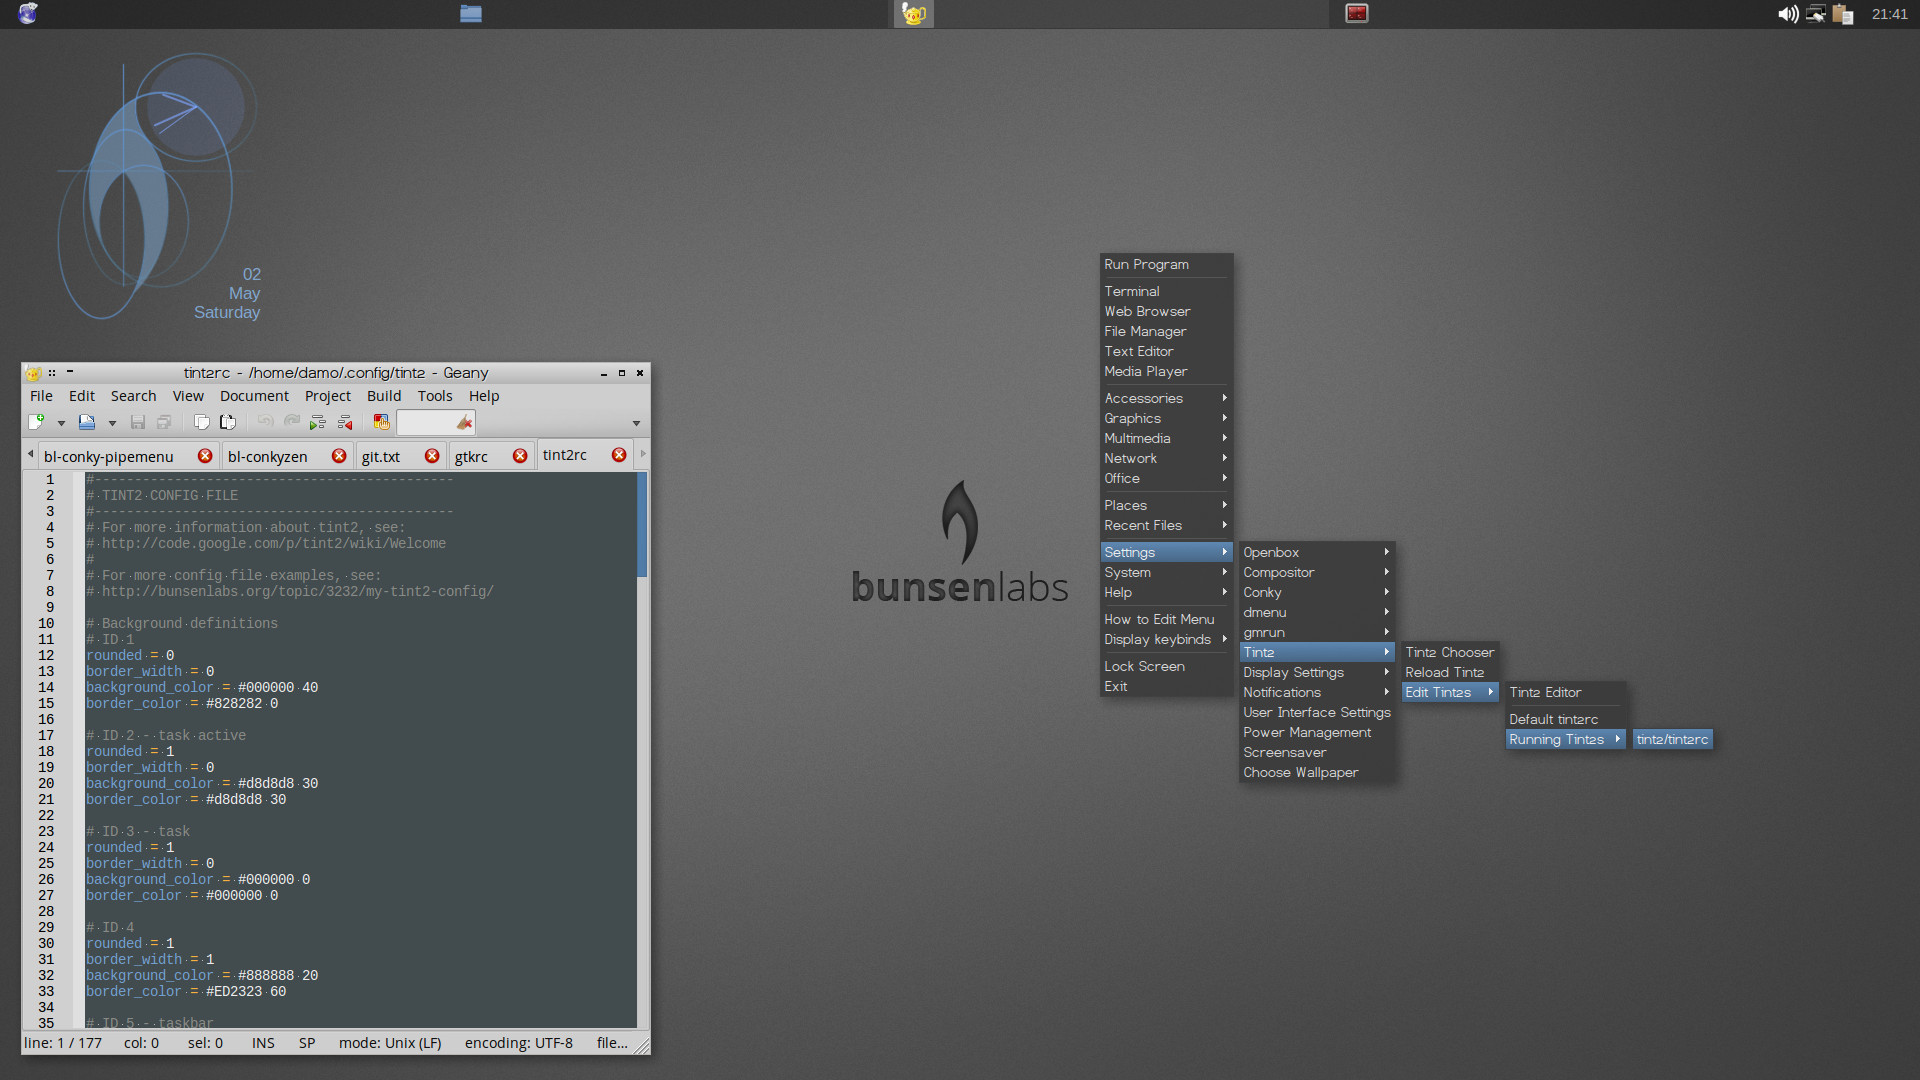The width and height of the screenshot is (1920, 1080).
Task: Click the network connection tray icon
Action: coord(1815,14)
